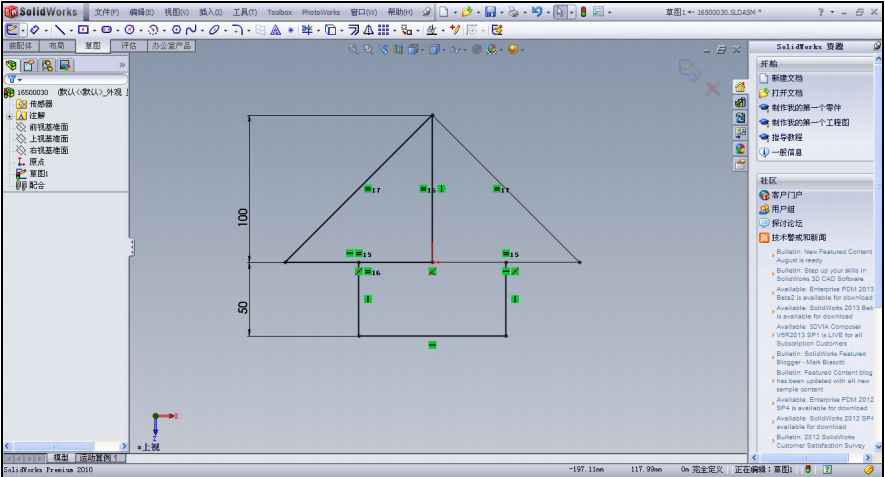This screenshot has height=477, width=885.
Task: Open the PropertyManager tab icon
Action: [x=29, y=65]
